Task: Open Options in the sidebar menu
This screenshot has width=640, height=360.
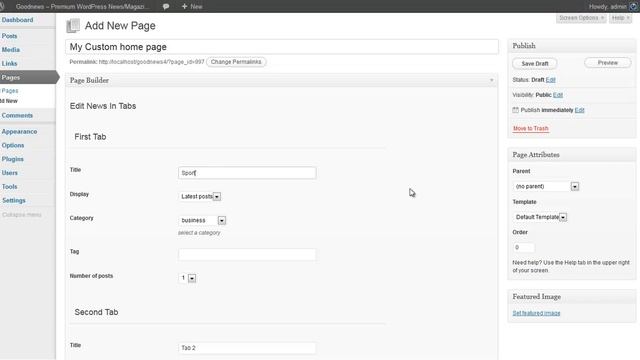Action: click(13, 145)
